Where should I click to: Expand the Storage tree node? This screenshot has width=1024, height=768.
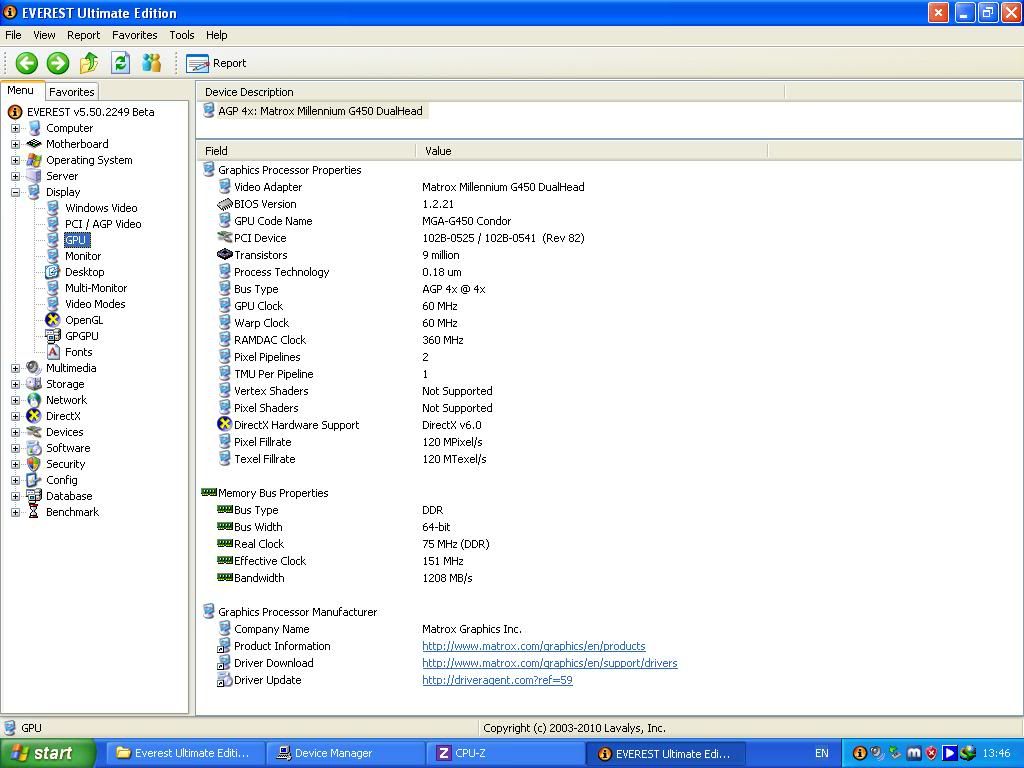click(x=15, y=385)
